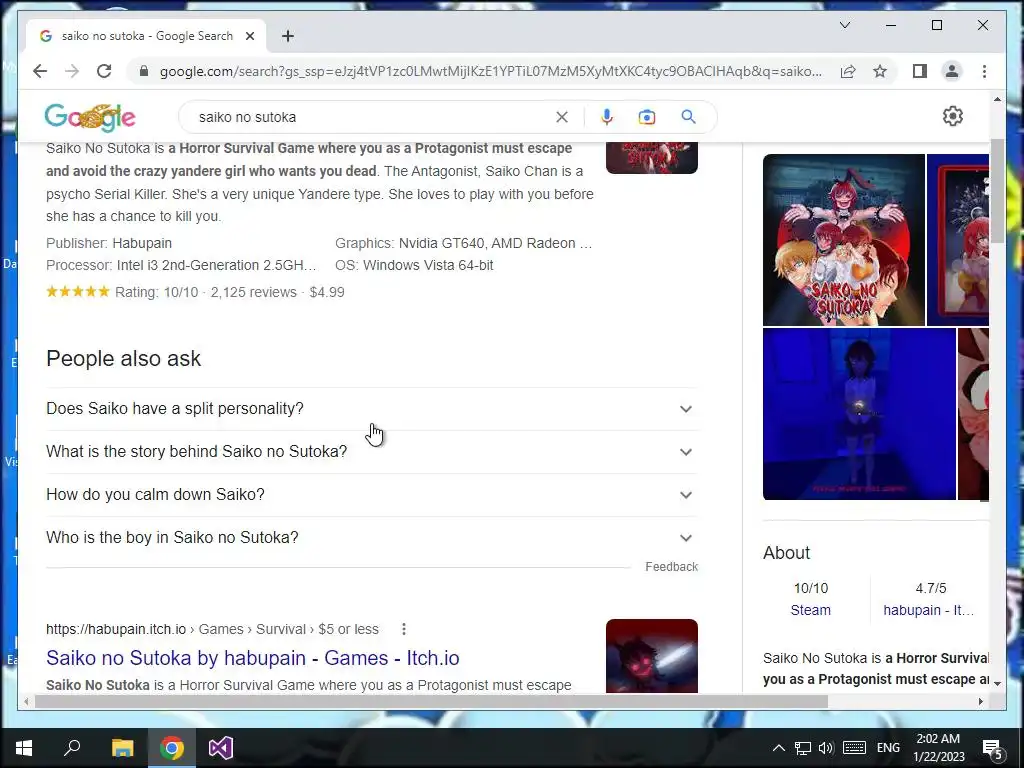The image size is (1024, 768).
Task: Open Chrome three-dot menu
Action: (x=984, y=71)
